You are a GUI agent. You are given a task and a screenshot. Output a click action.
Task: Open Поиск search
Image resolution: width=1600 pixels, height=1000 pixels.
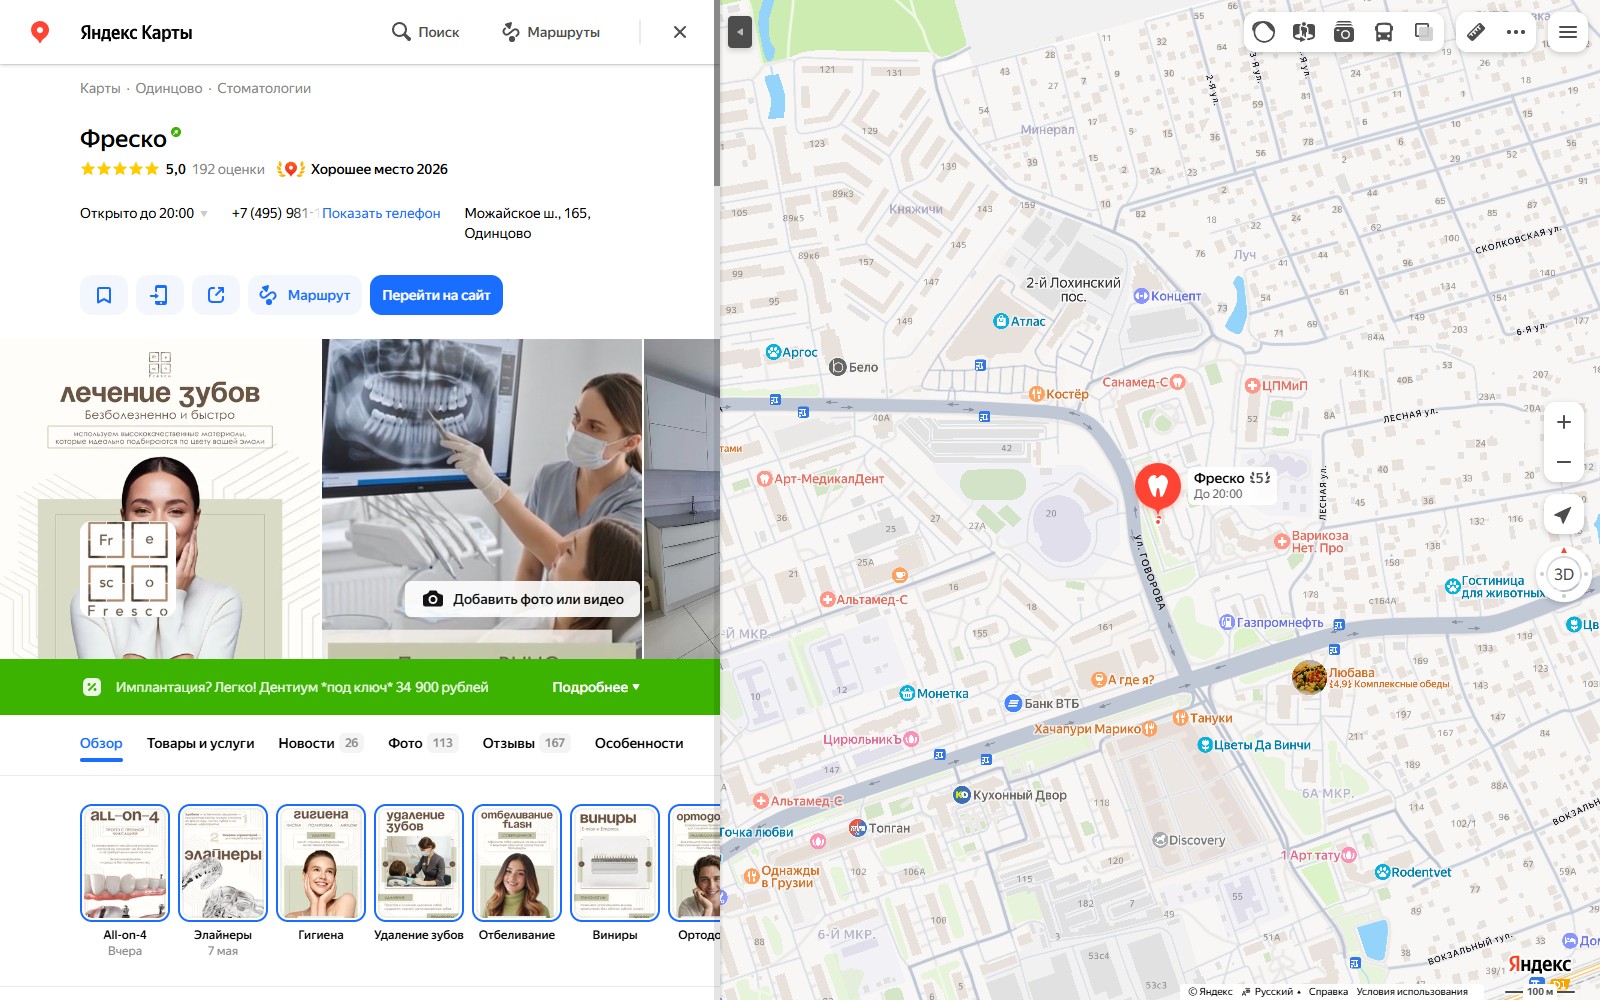[x=426, y=32]
